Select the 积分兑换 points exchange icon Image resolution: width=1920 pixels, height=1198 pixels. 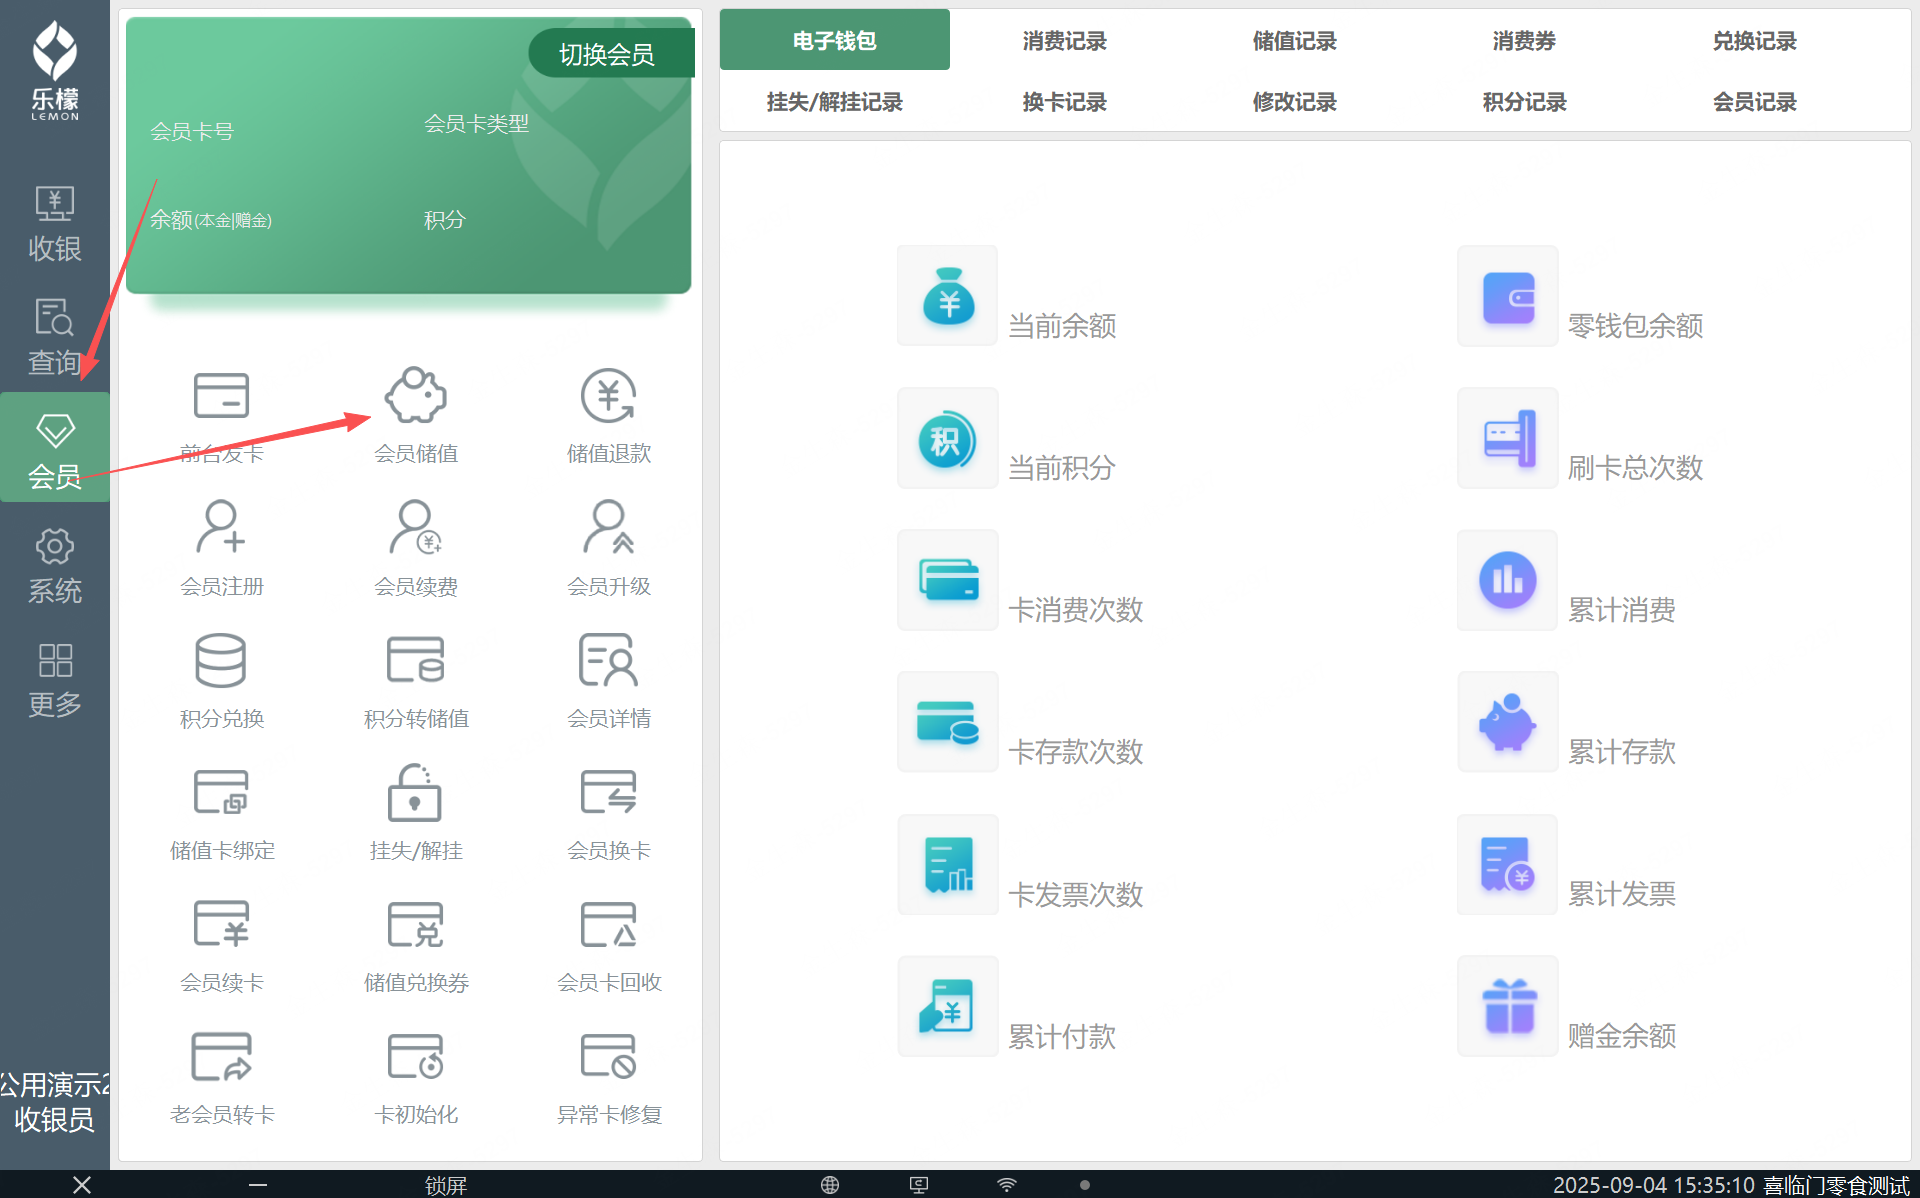(x=221, y=661)
